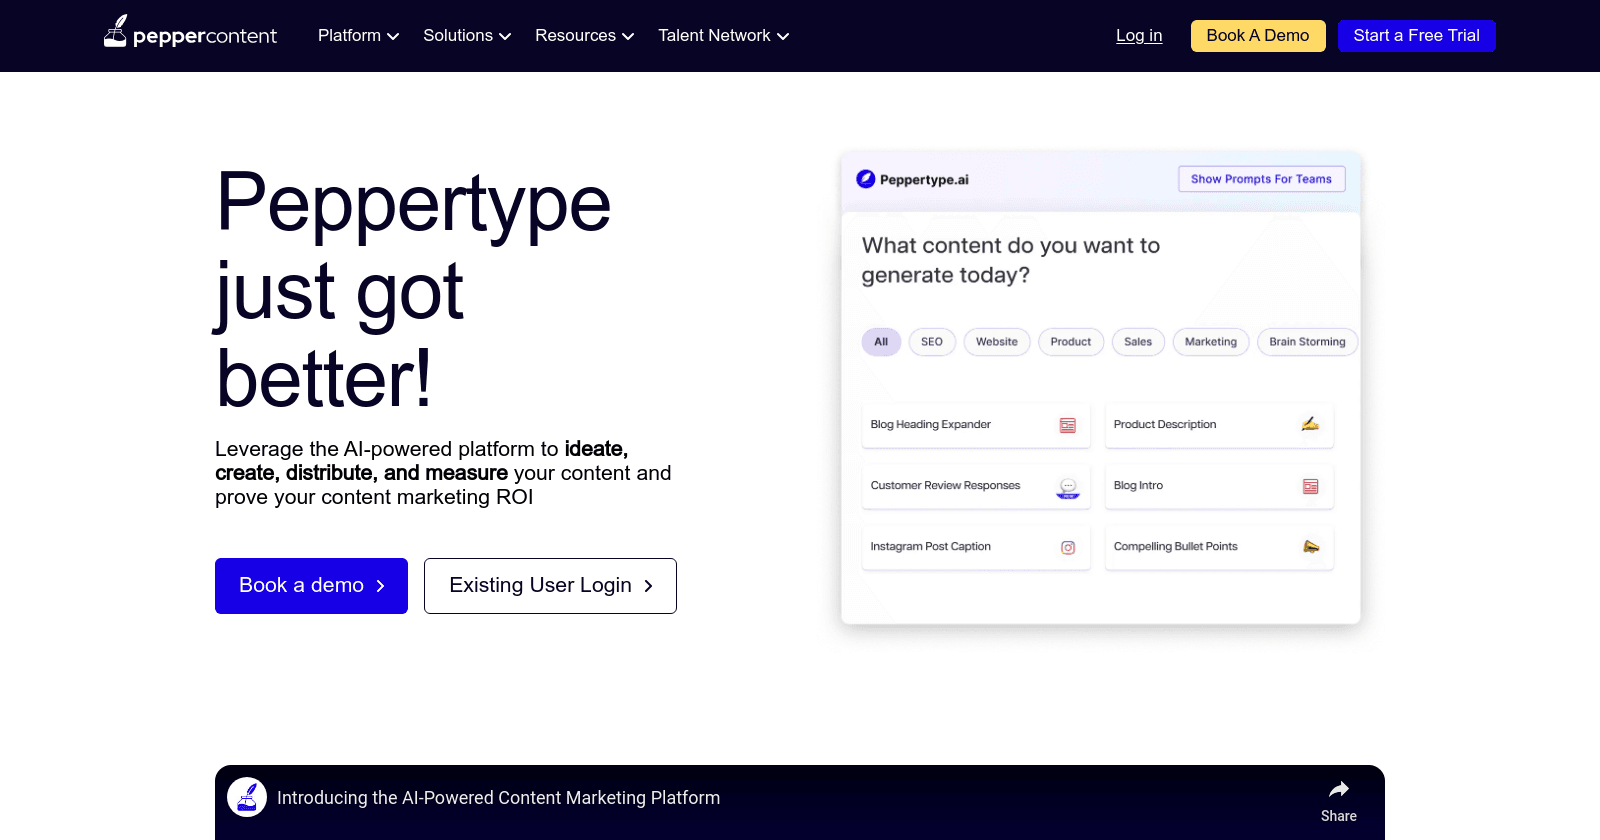Switch to the Product category
1600x840 pixels.
1071,342
